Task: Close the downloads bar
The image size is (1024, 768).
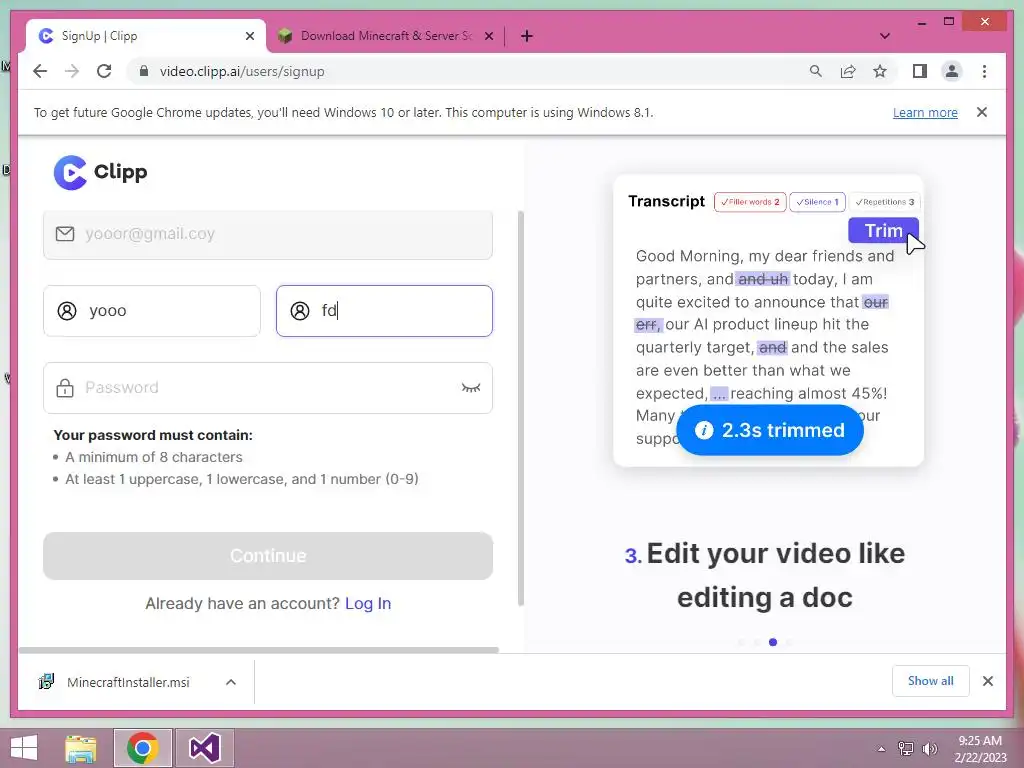Action: [987, 681]
